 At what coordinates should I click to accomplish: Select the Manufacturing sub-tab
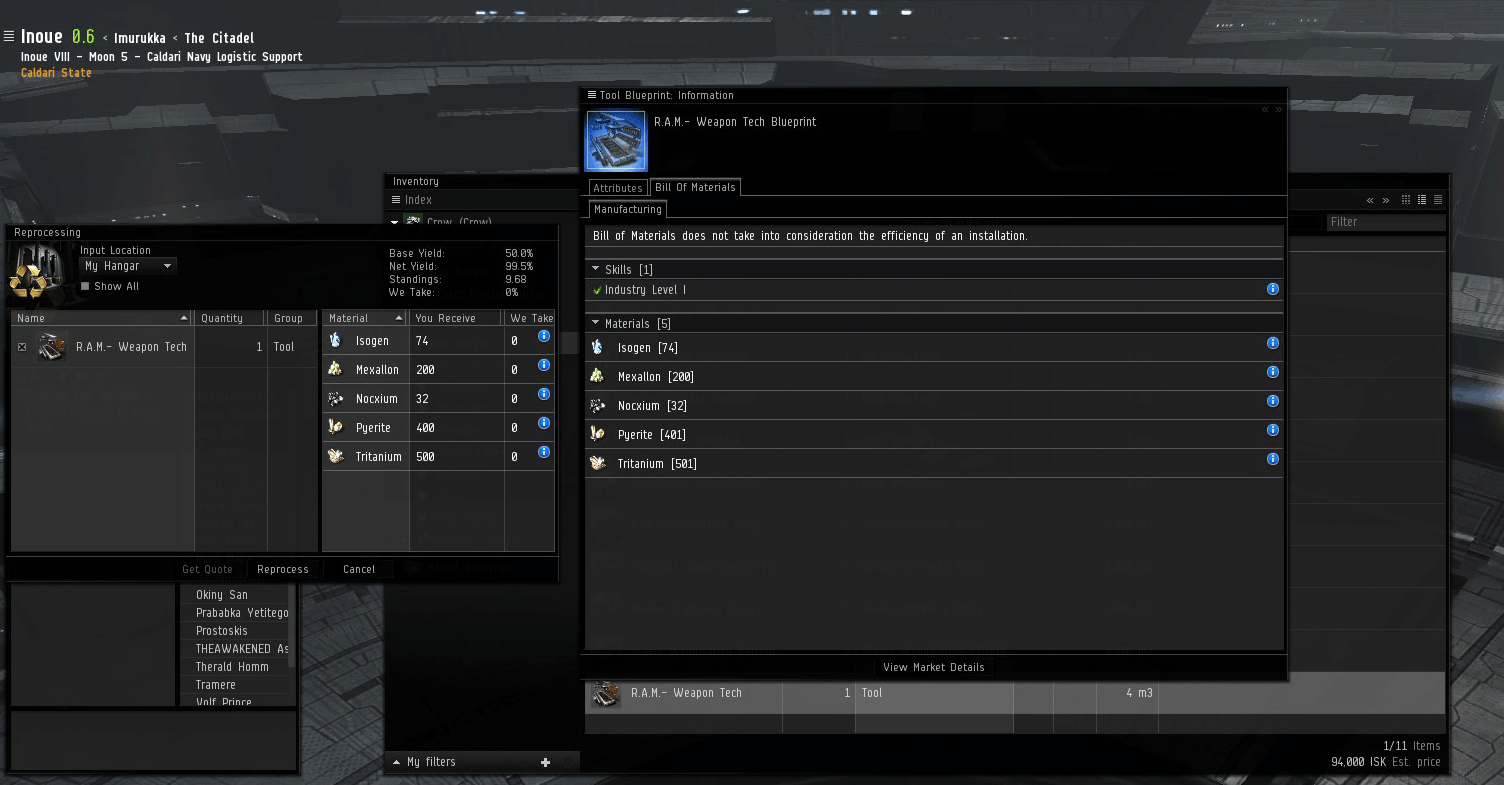[627, 209]
